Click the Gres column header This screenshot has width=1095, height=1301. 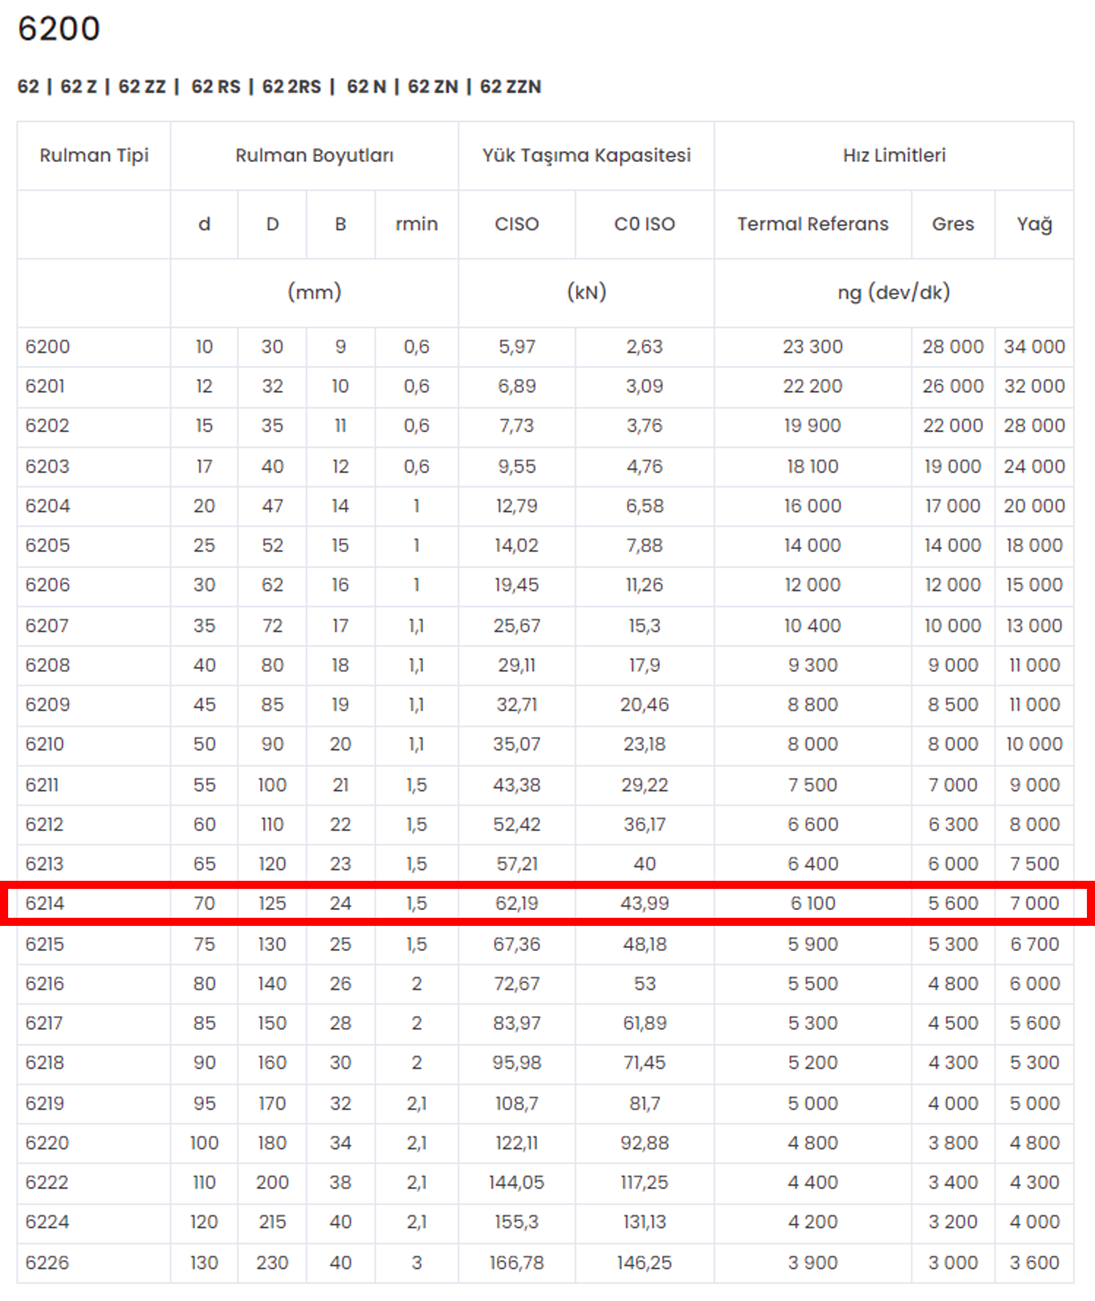952,224
